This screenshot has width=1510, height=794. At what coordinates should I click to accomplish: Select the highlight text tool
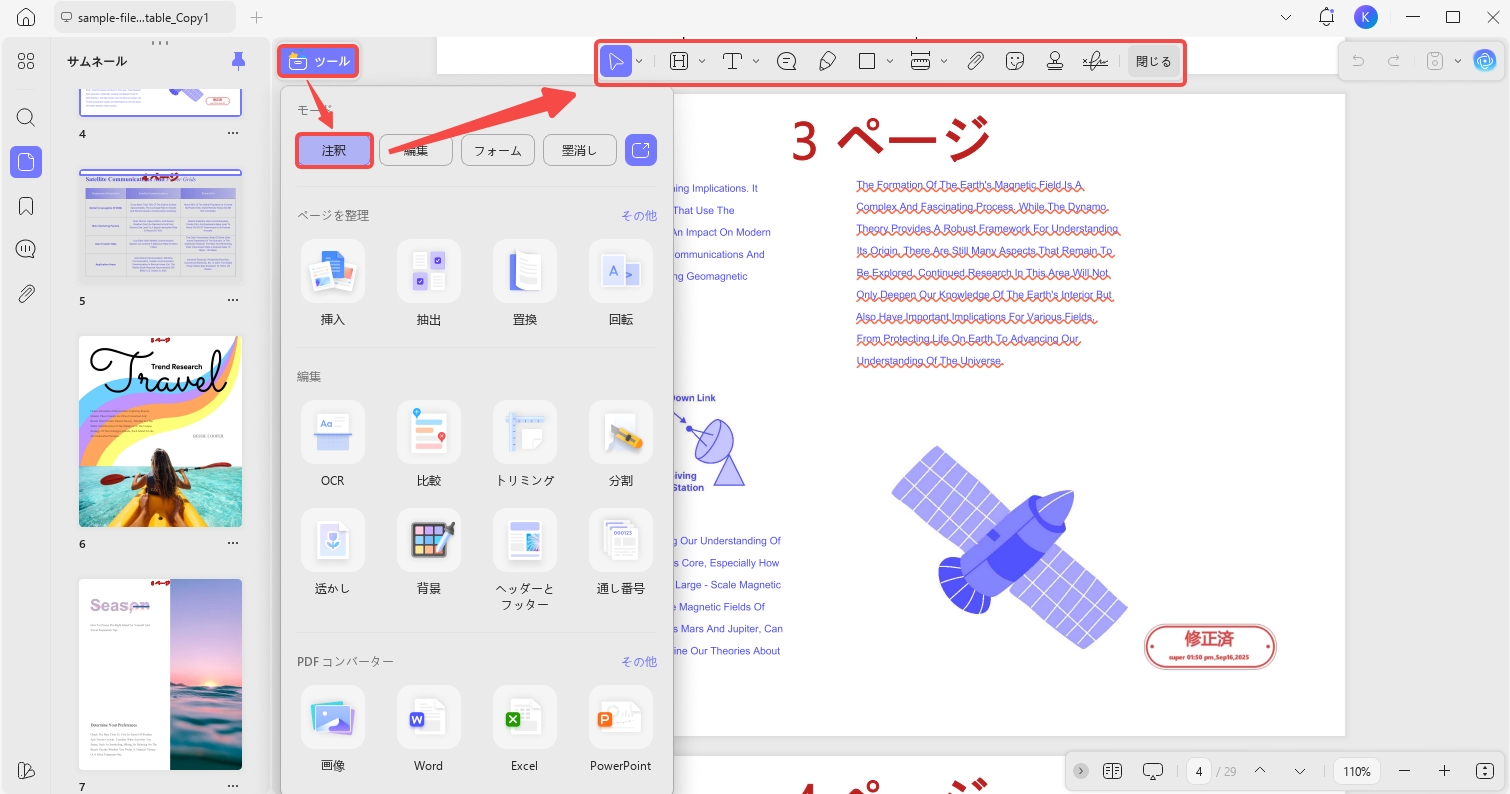tap(679, 61)
